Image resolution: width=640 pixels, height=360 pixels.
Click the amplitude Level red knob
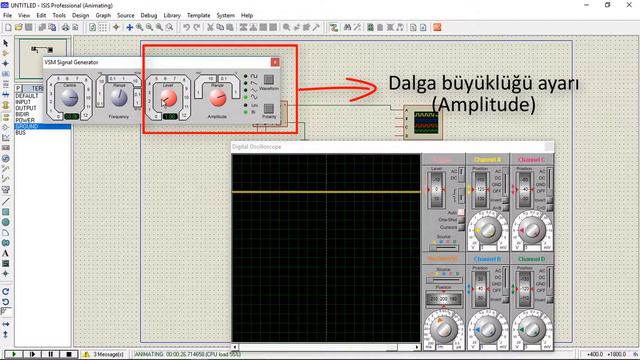(x=168, y=98)
